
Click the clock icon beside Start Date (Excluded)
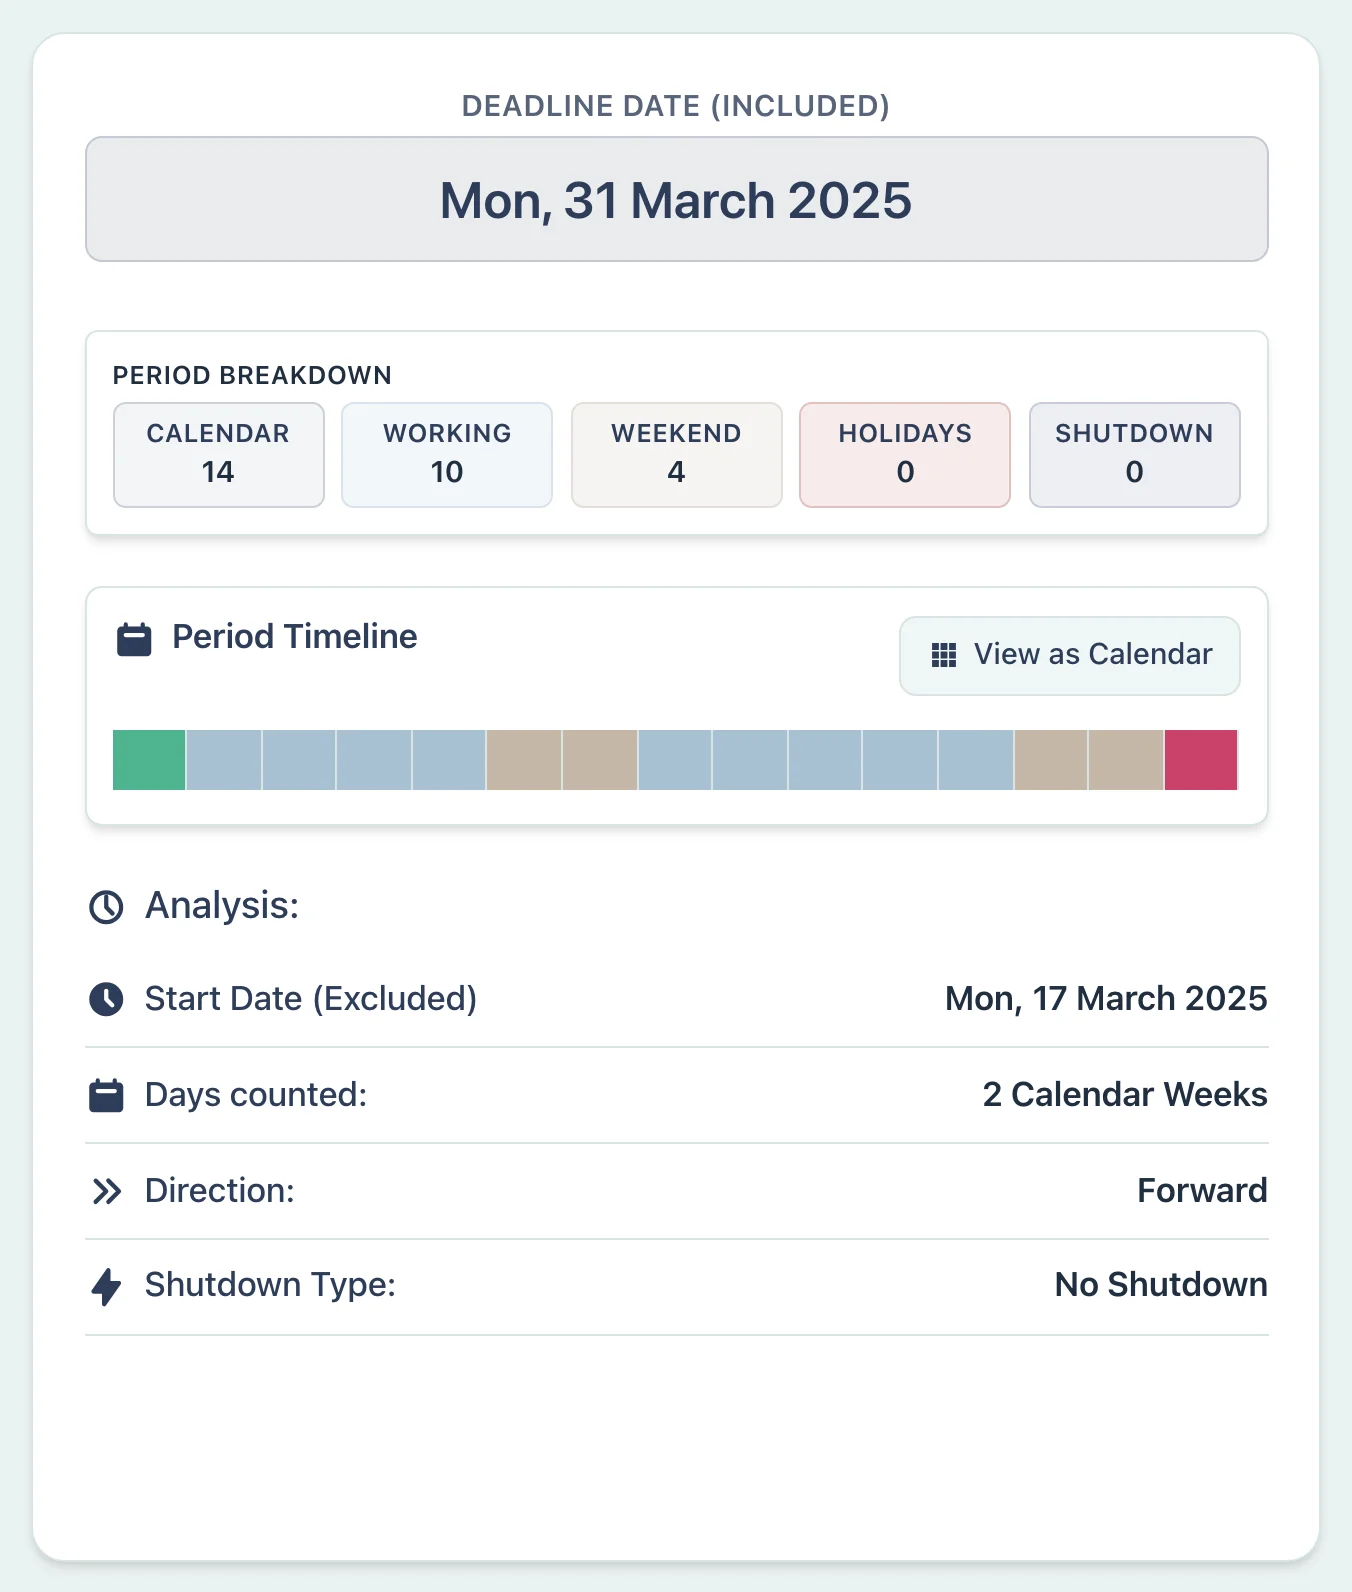click(x=105, y=999)
